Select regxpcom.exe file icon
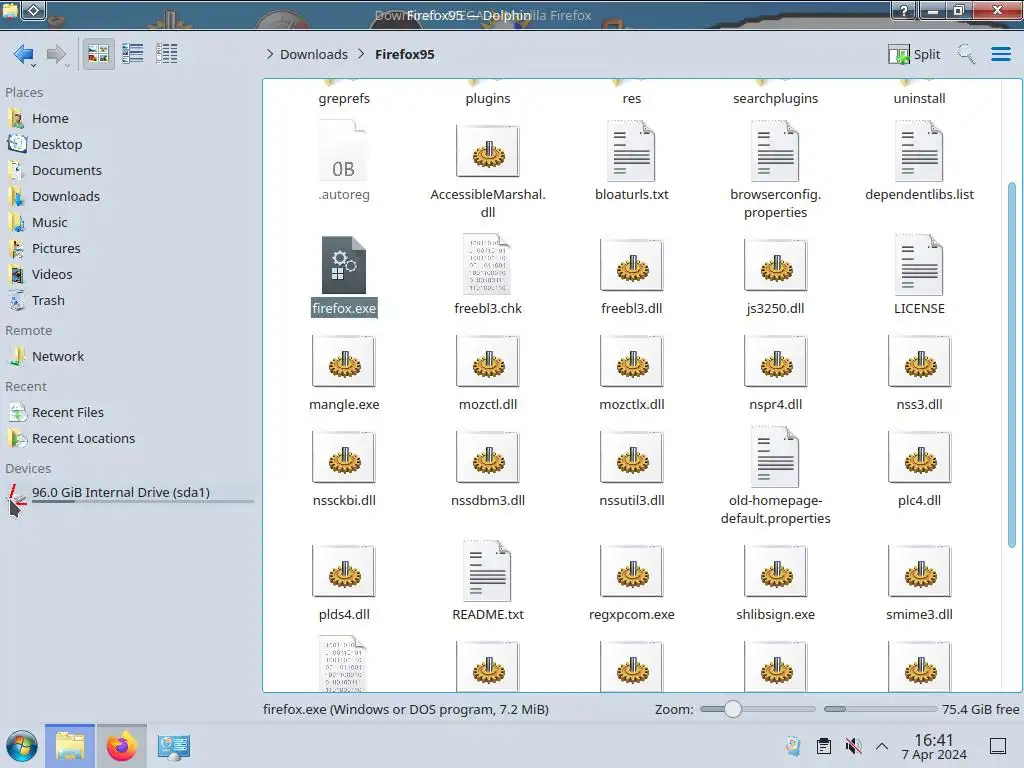The image size is (1024, 768). point(632,571)
